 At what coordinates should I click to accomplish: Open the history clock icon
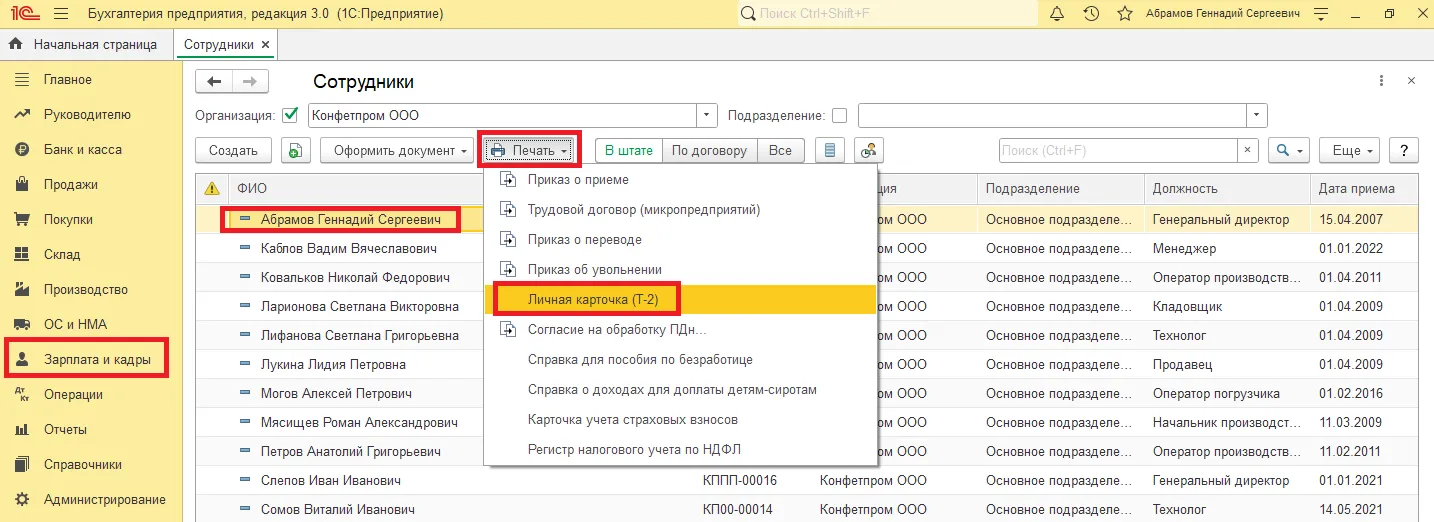[x=1091, y=14]
